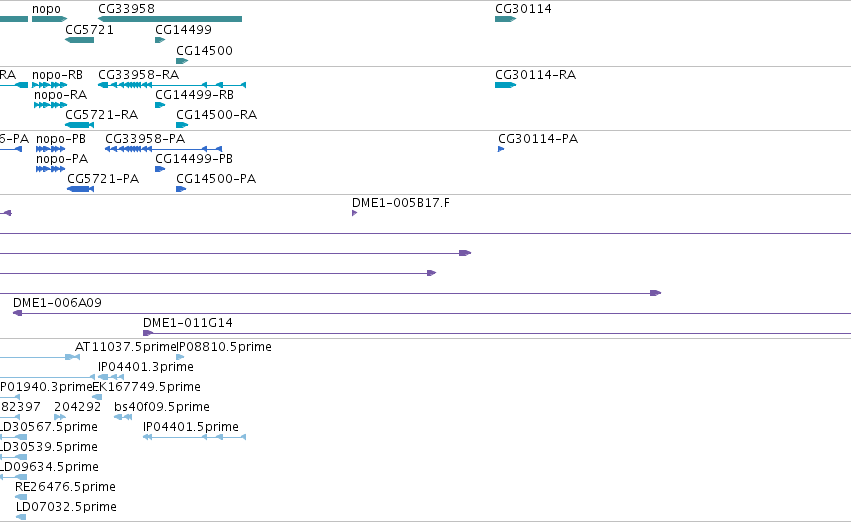Open the CG33958-PA protein label
This screenshot has height=522, width=851.
[x=145, y=138]
